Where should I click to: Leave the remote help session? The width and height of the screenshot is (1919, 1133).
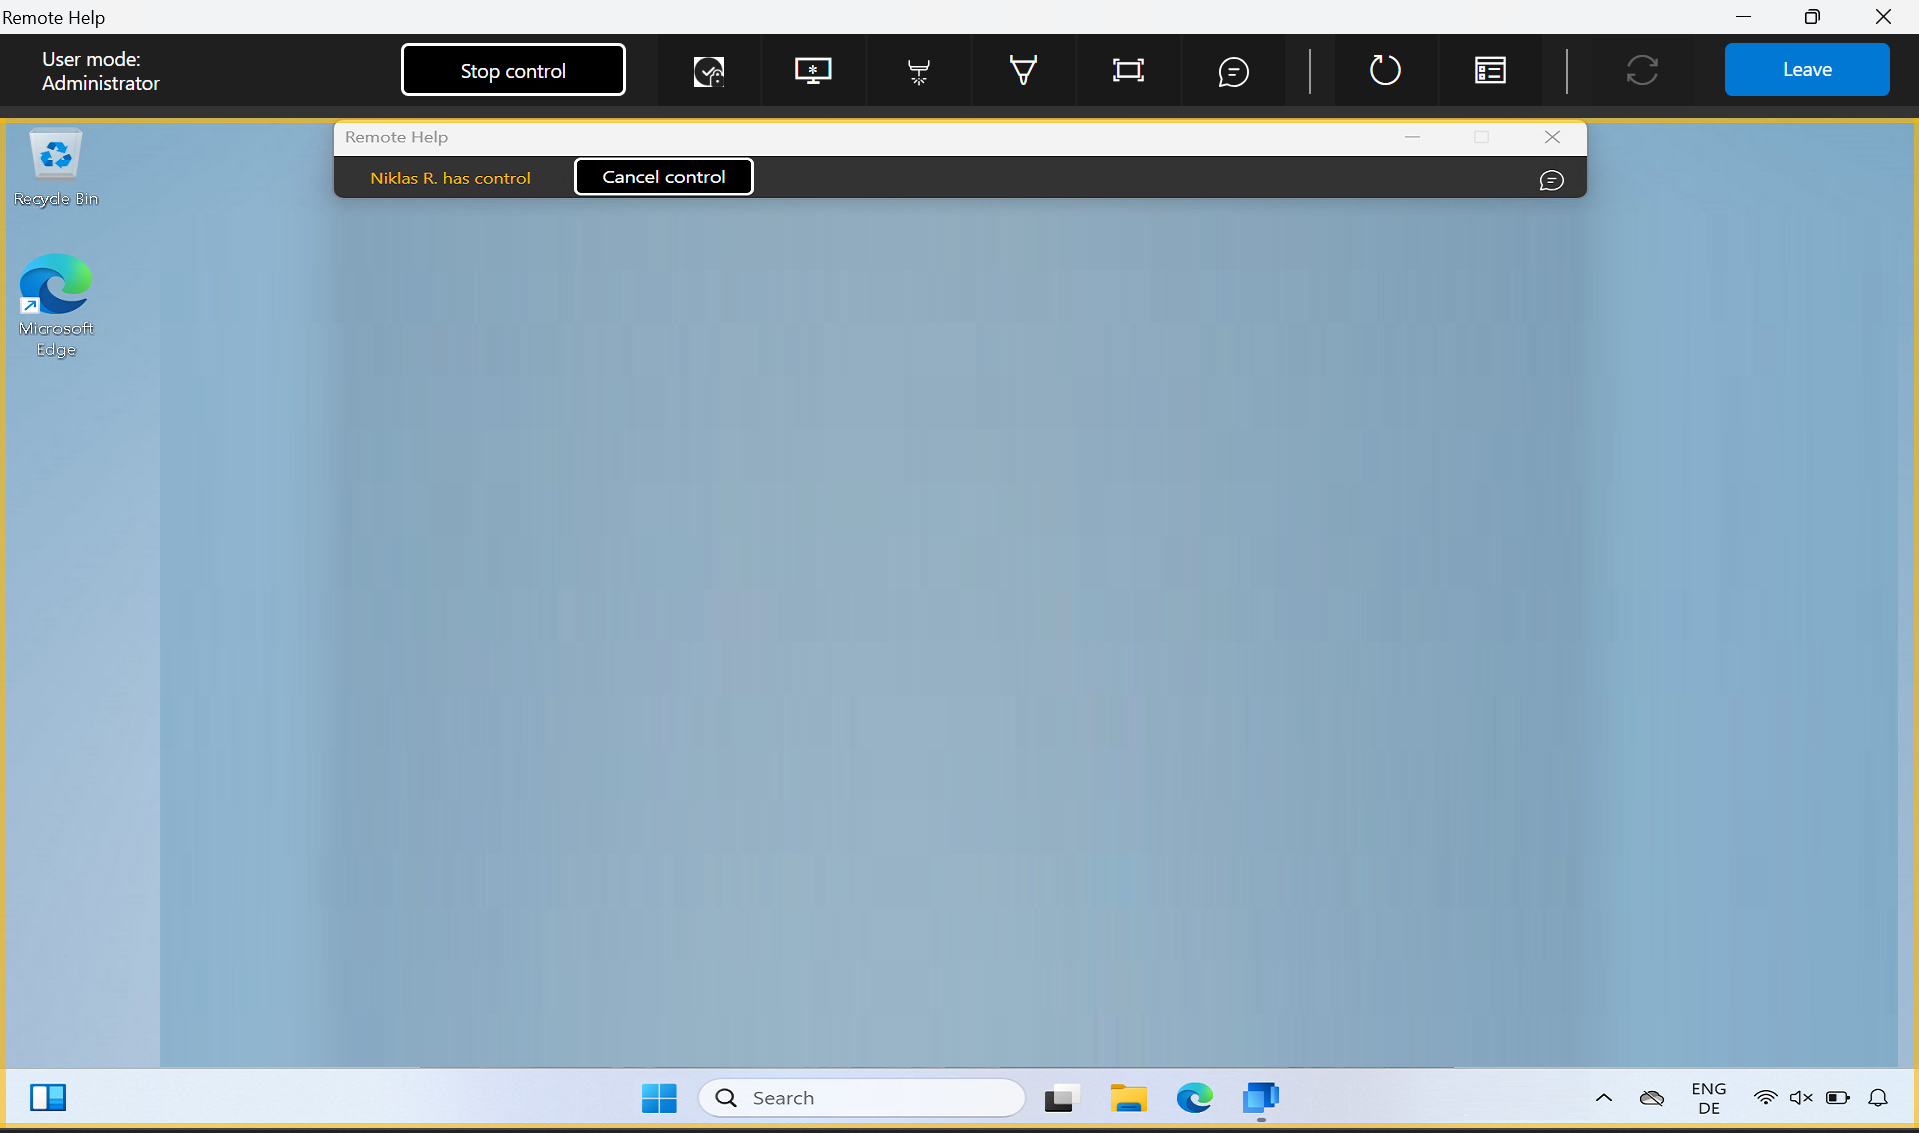click(1806, 70)
